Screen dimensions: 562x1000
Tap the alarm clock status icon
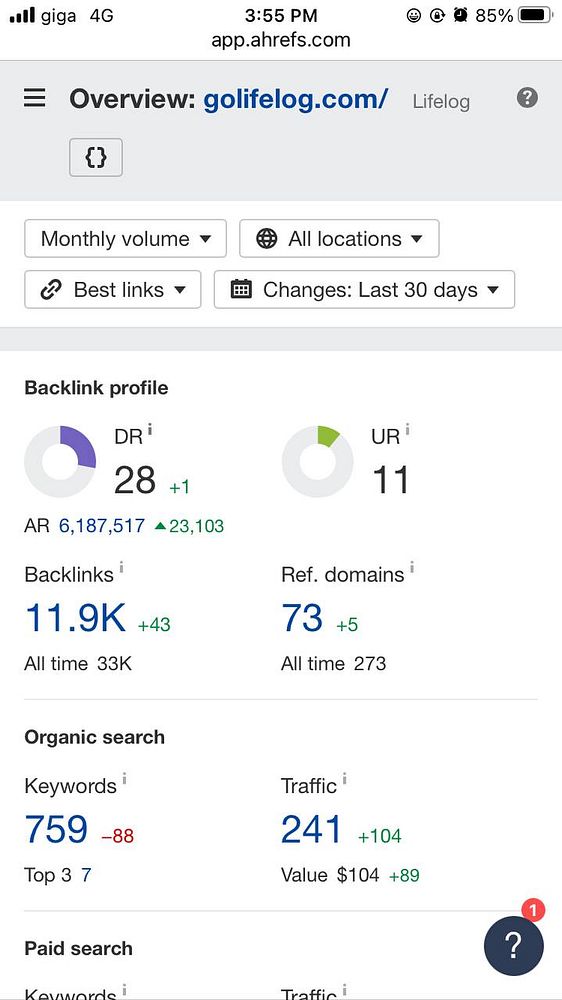(x=460, y=15)
